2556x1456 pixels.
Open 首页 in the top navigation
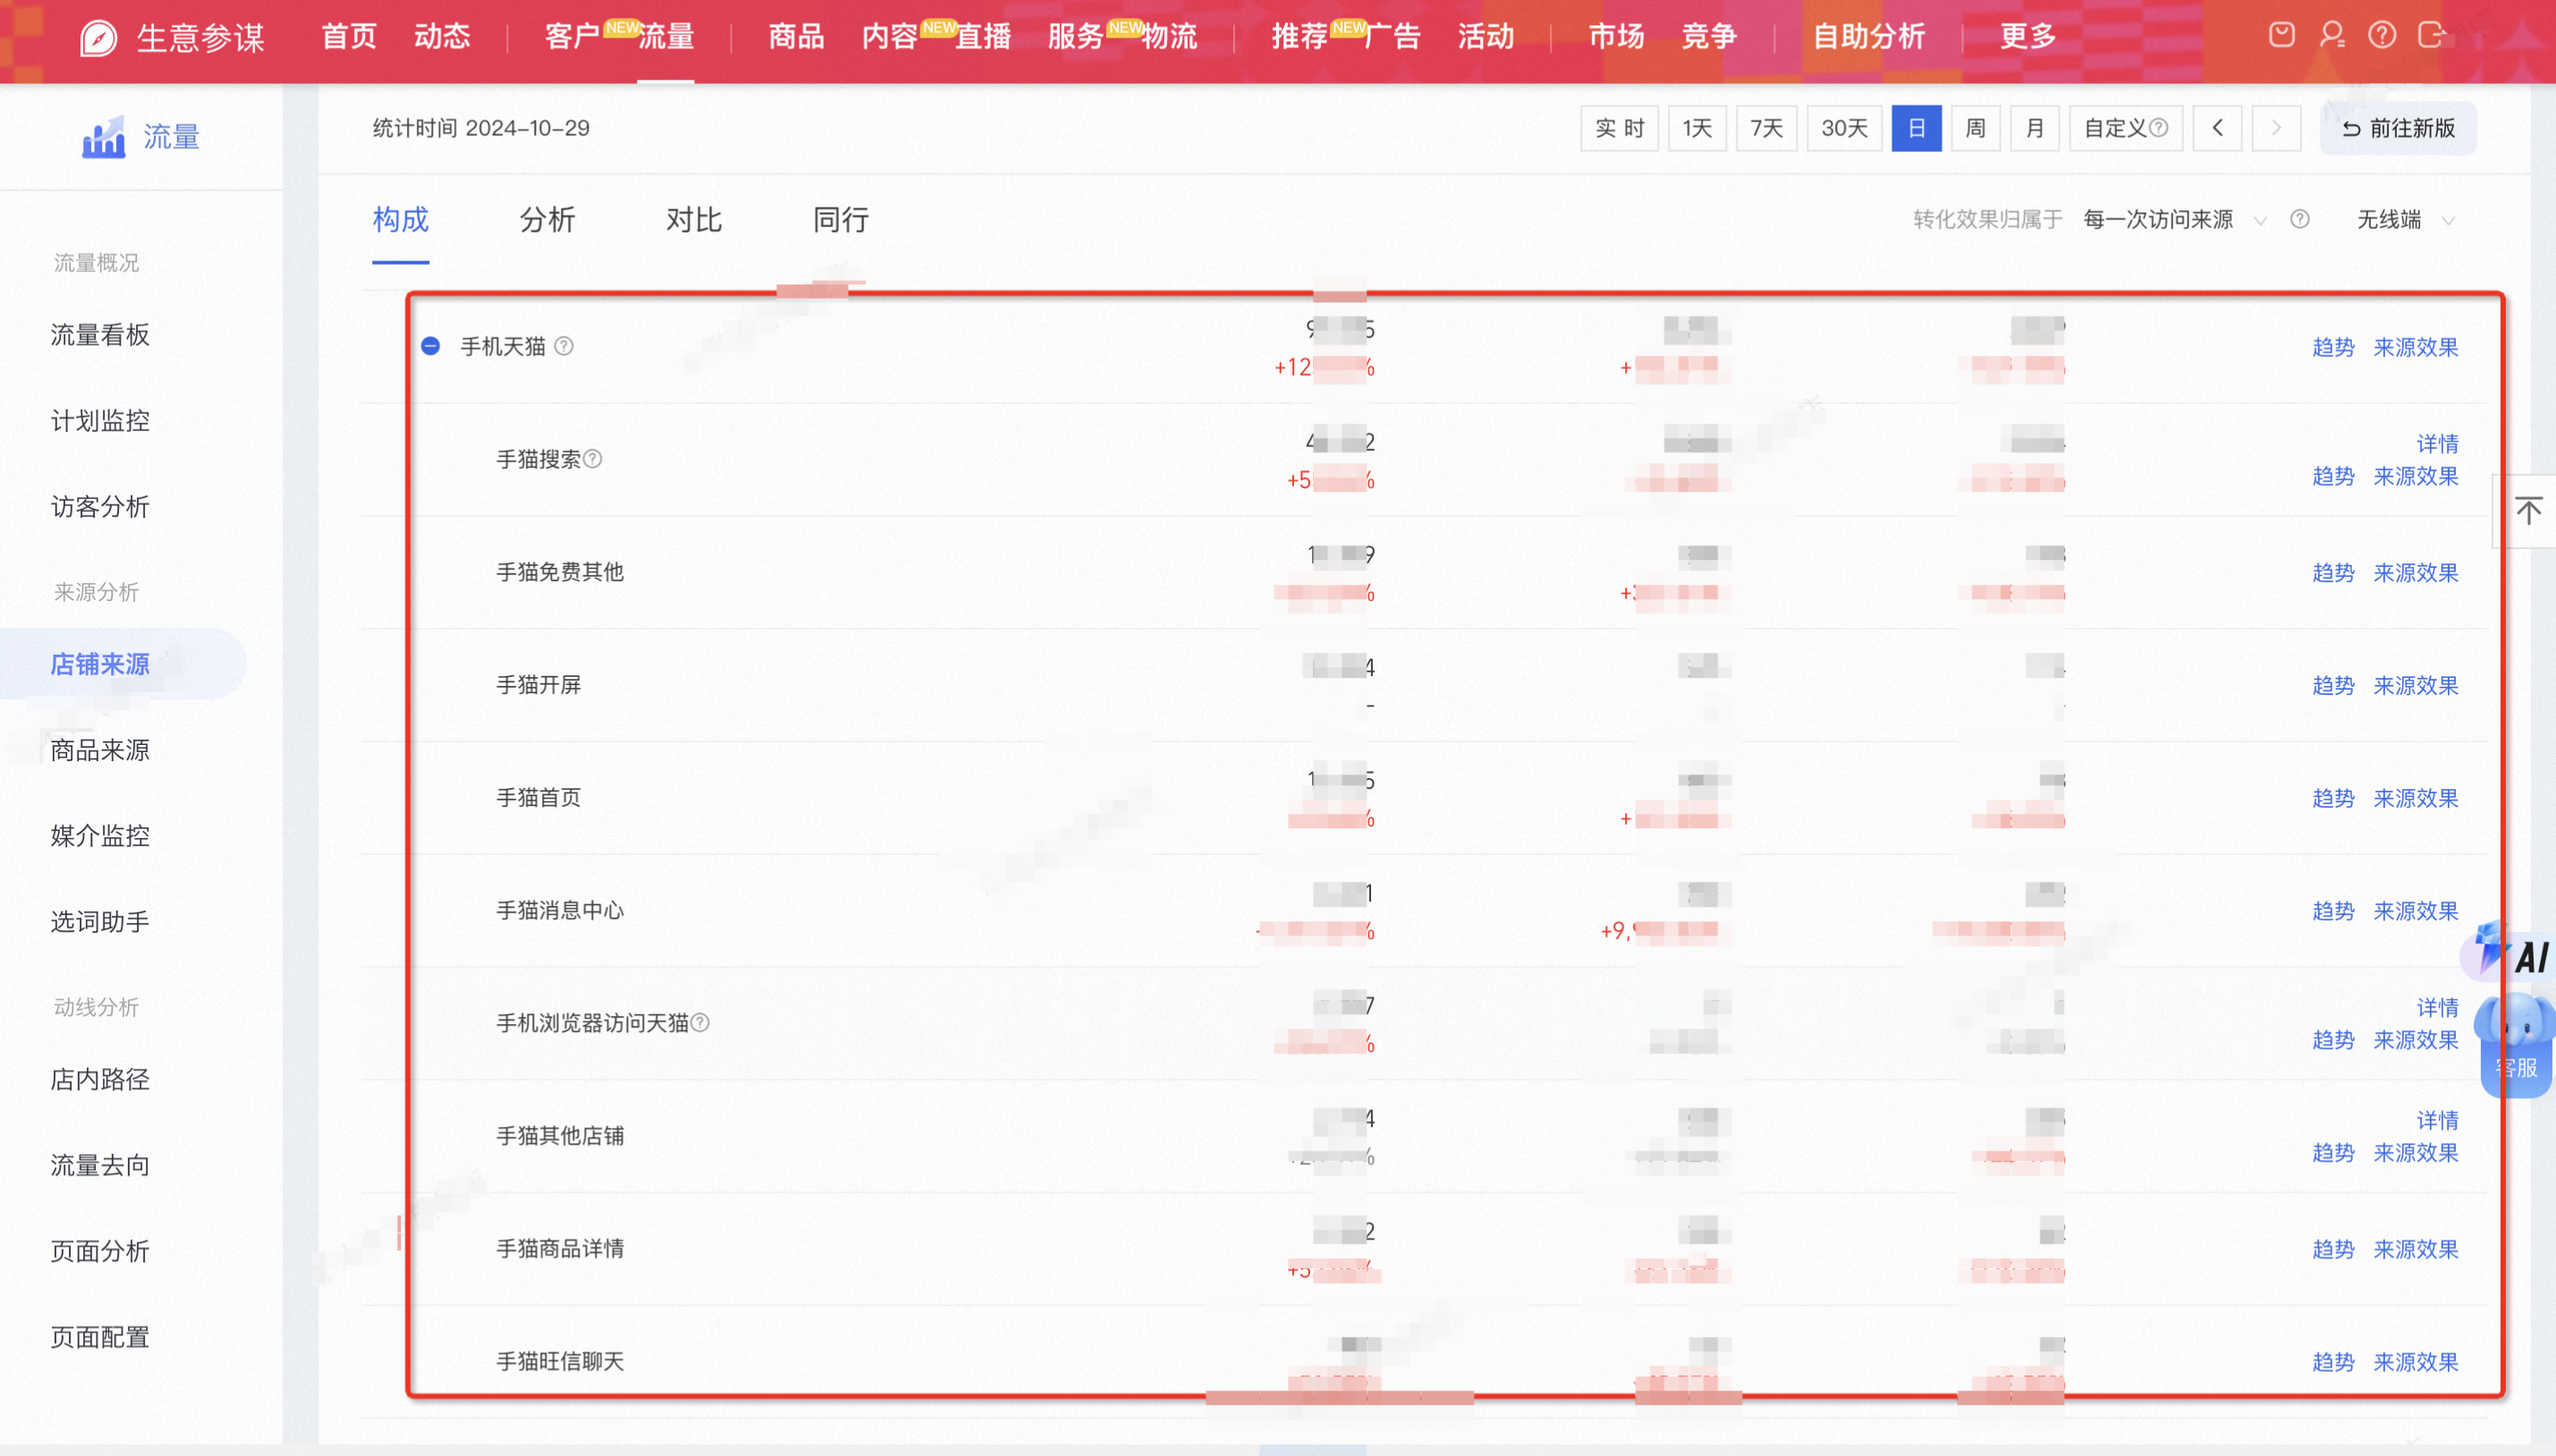348,37
